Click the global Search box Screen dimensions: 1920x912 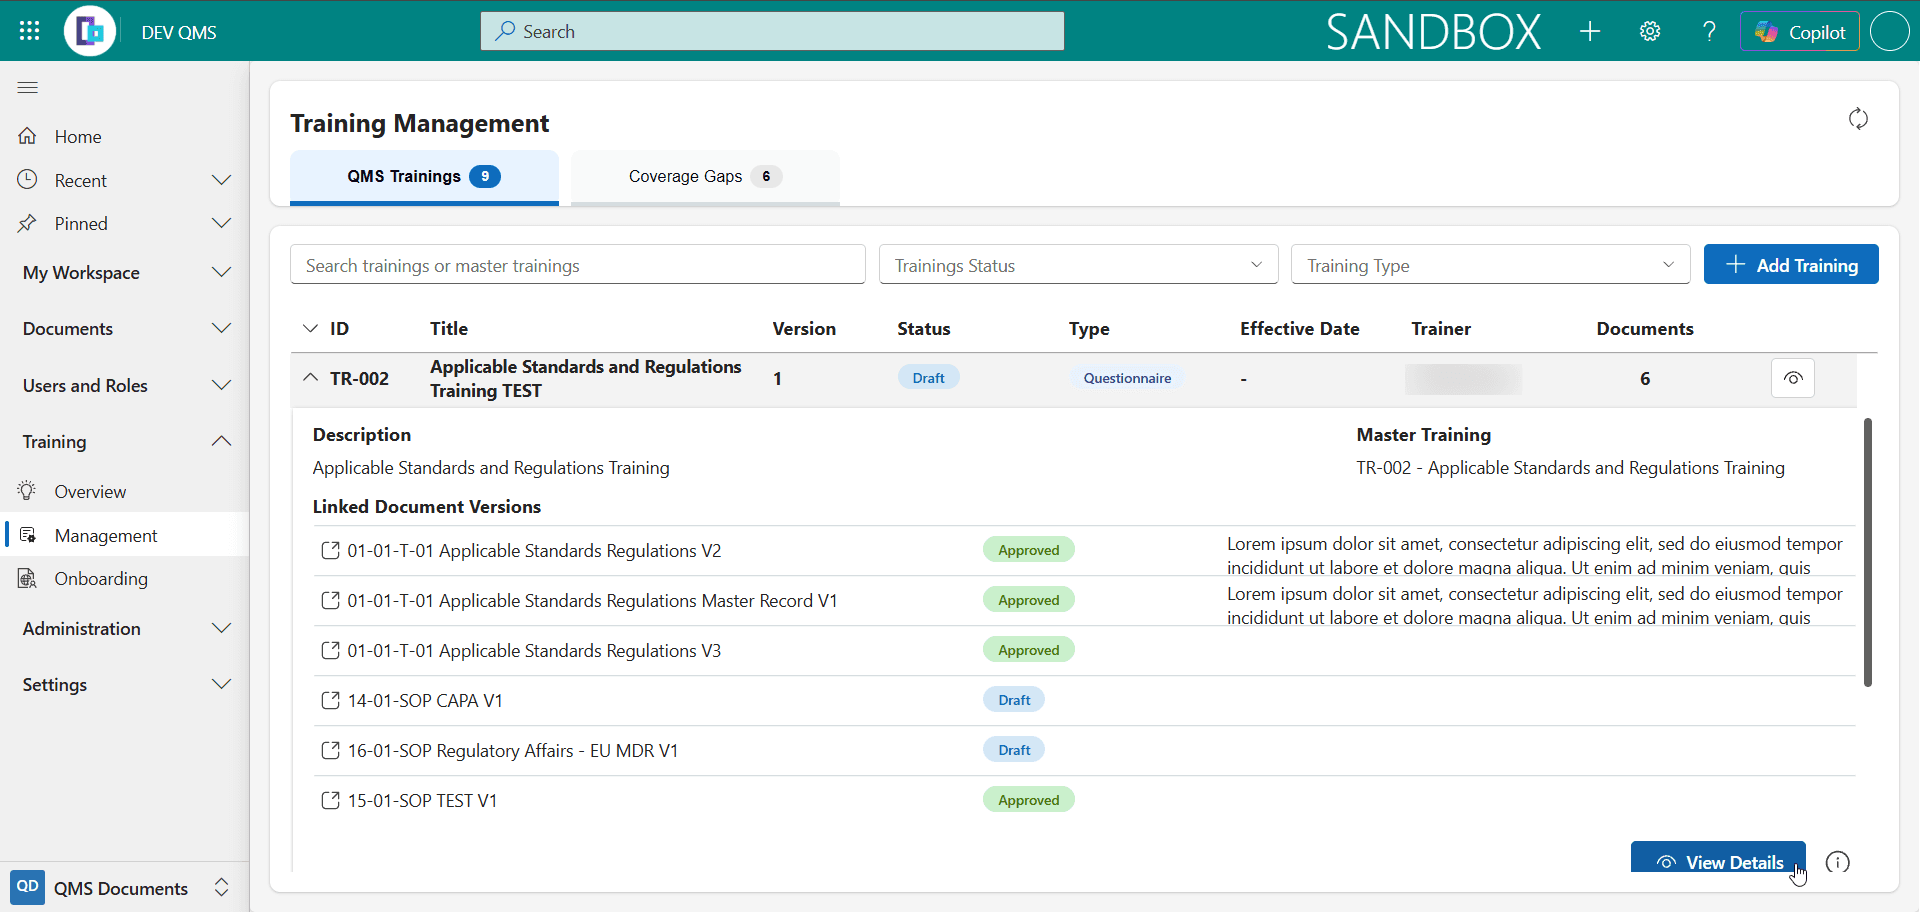pos(772,31)
